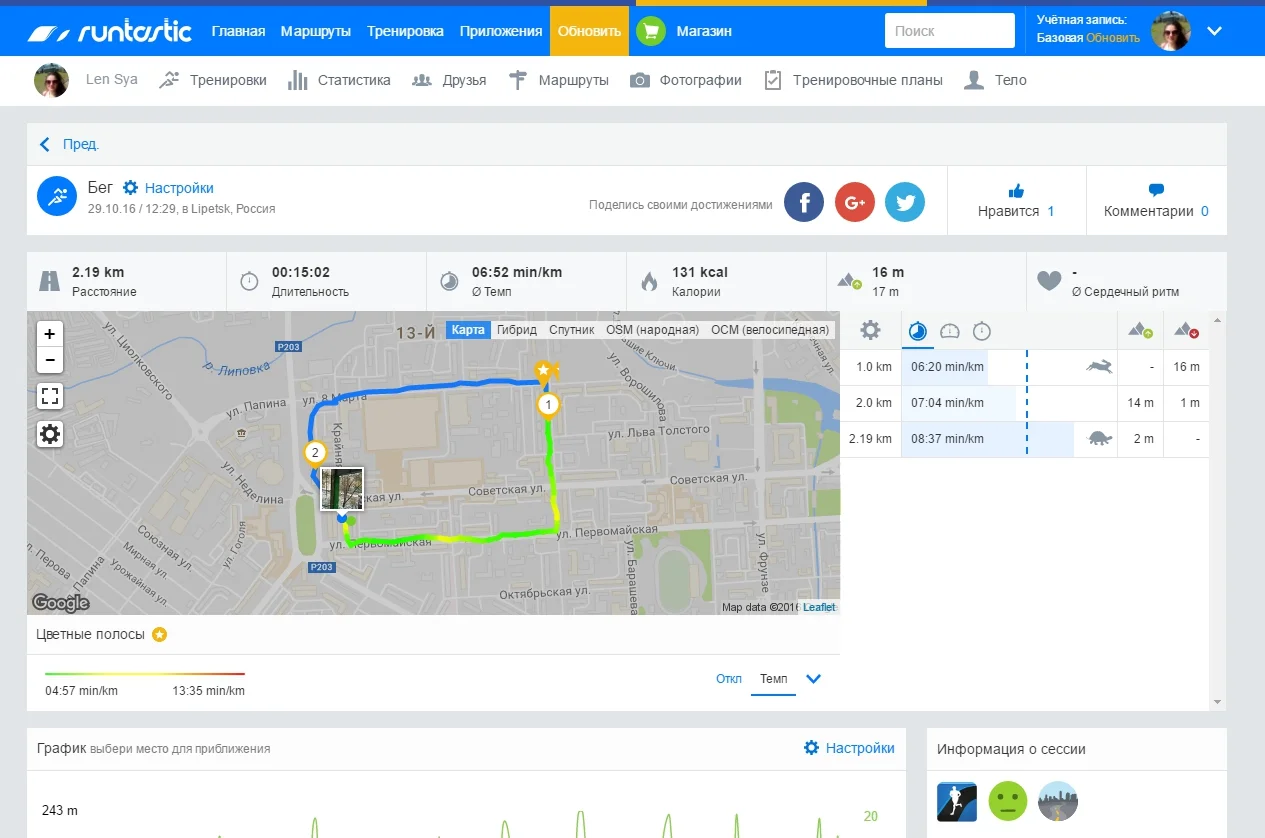The width and height of the screenshot is (1265, 838).
Task: Share the run on Google Plus
Action: (x=855, y=202)
